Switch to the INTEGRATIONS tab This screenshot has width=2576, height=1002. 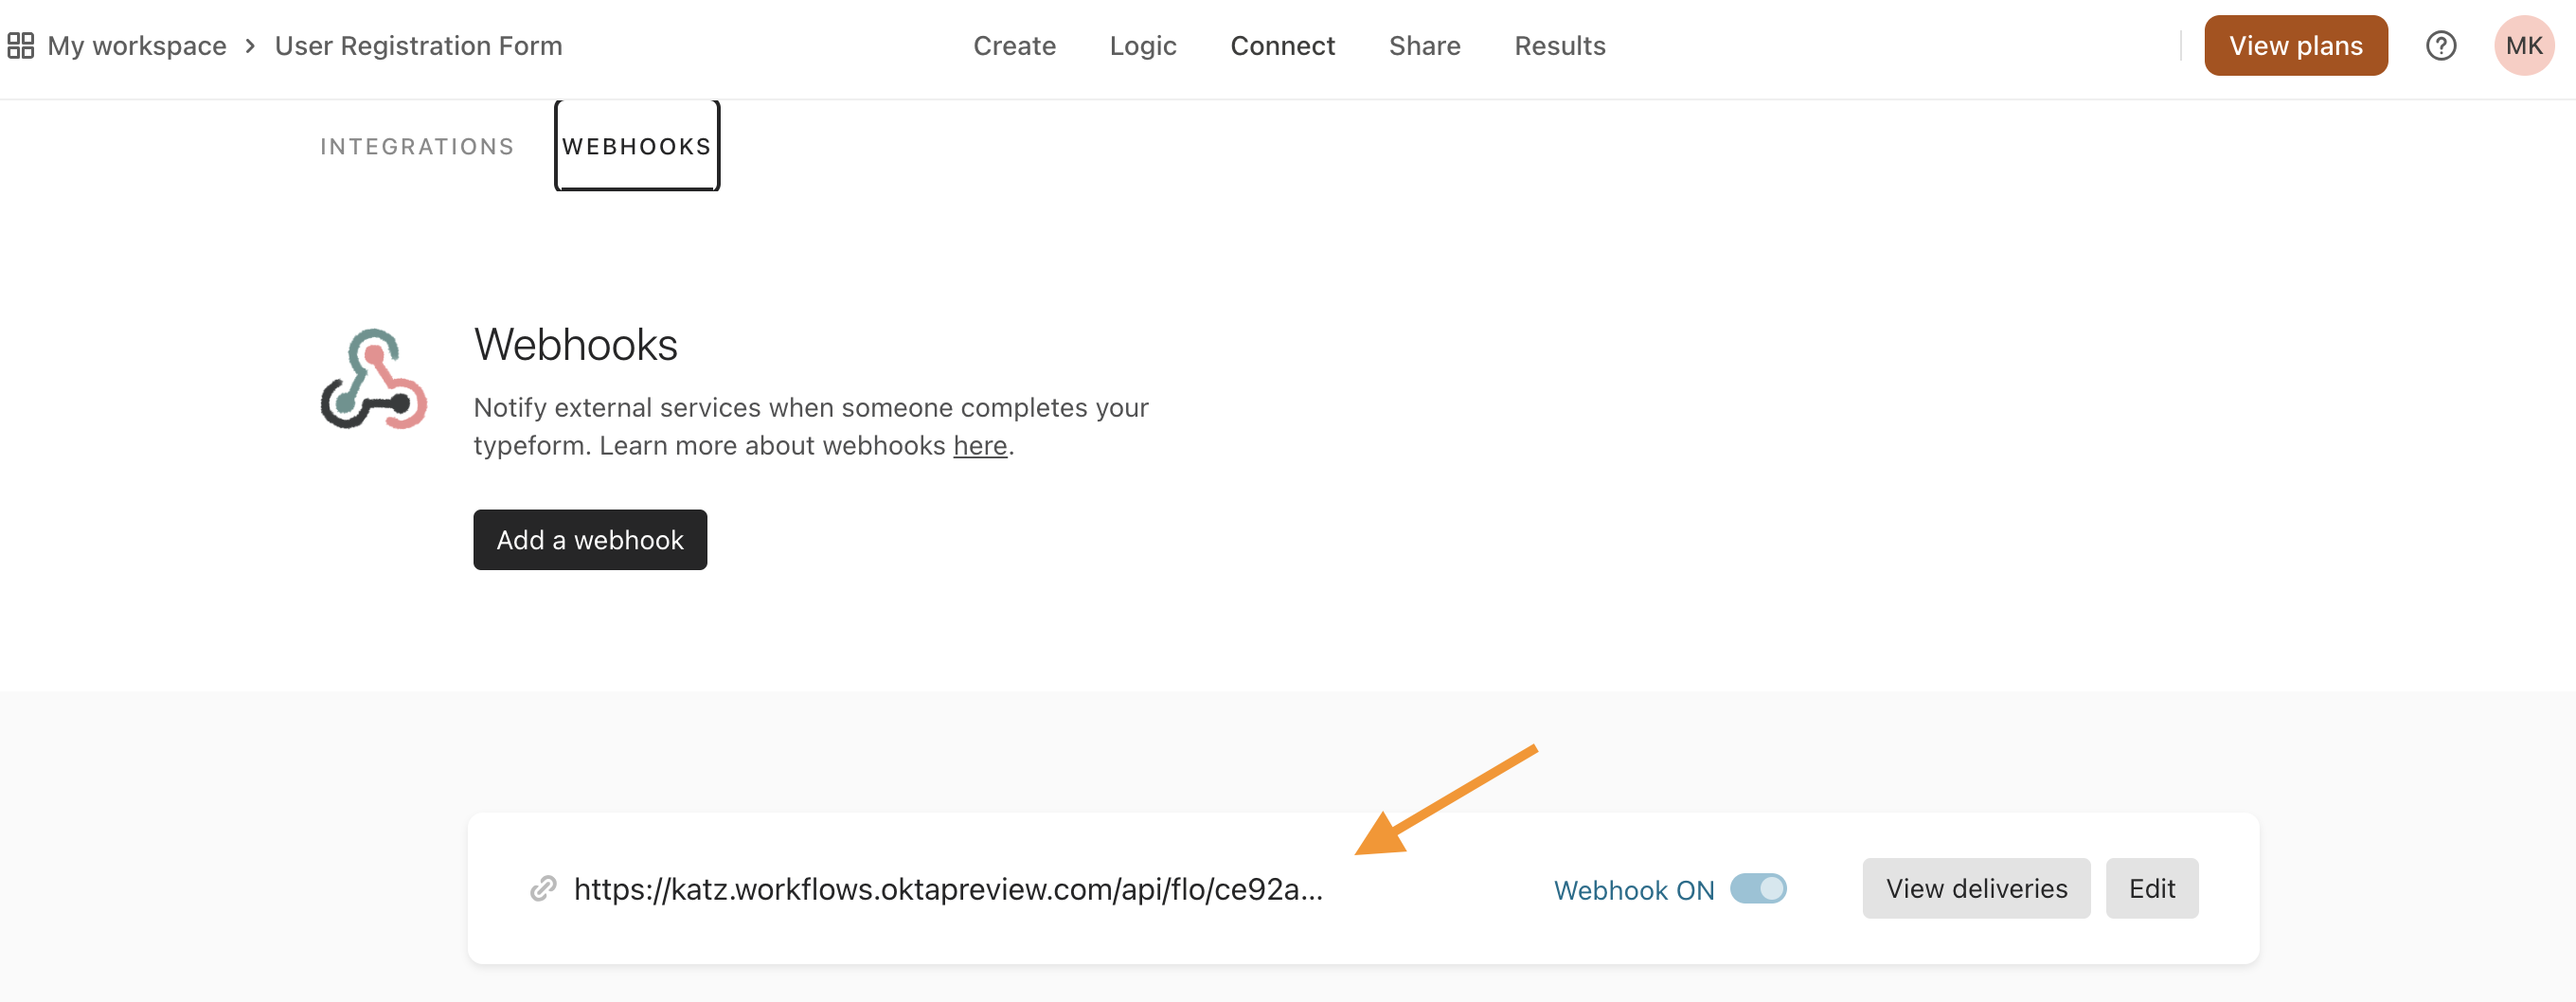417,145
